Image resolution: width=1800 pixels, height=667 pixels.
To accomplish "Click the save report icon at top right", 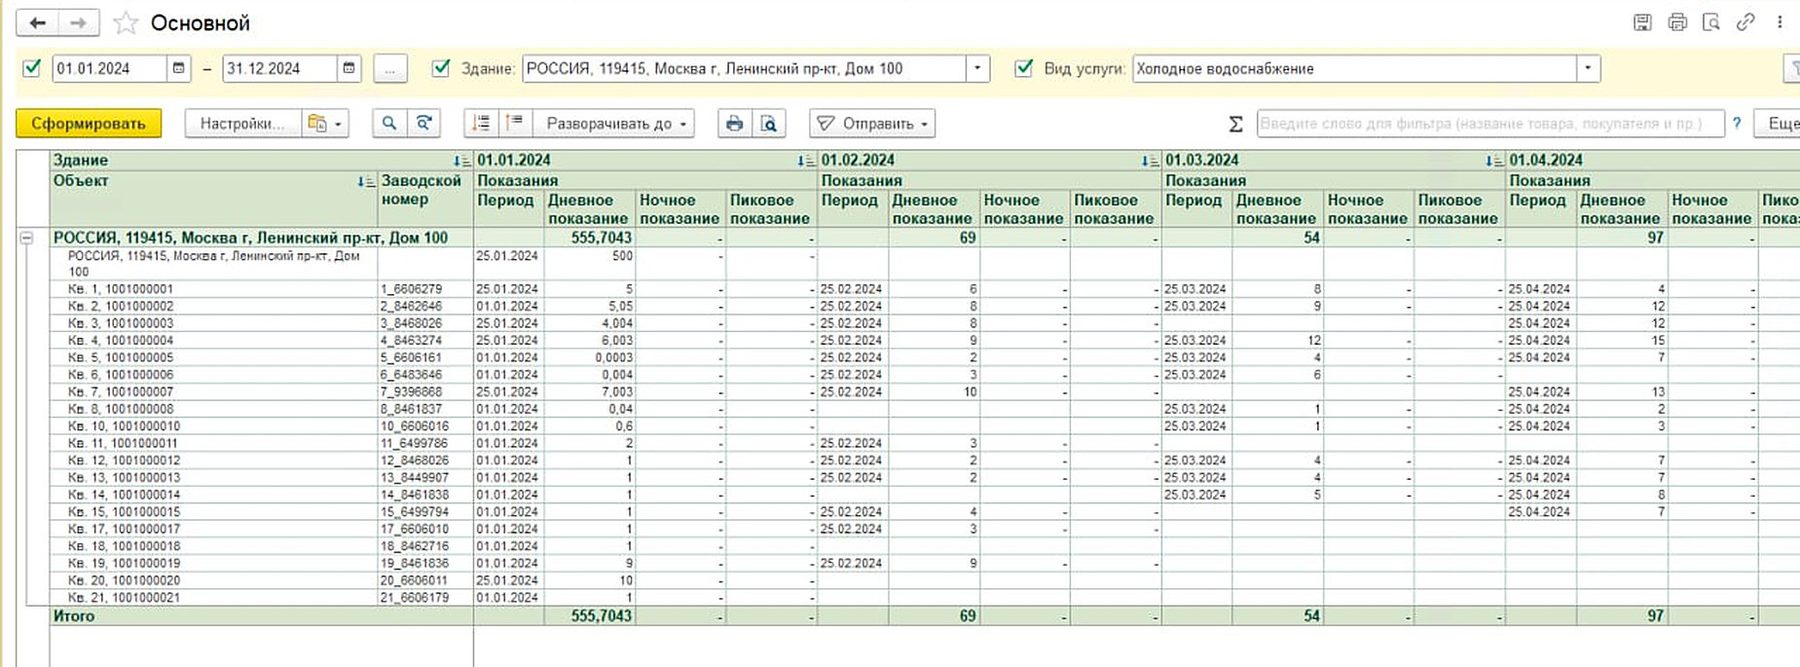I will 1643,22.
